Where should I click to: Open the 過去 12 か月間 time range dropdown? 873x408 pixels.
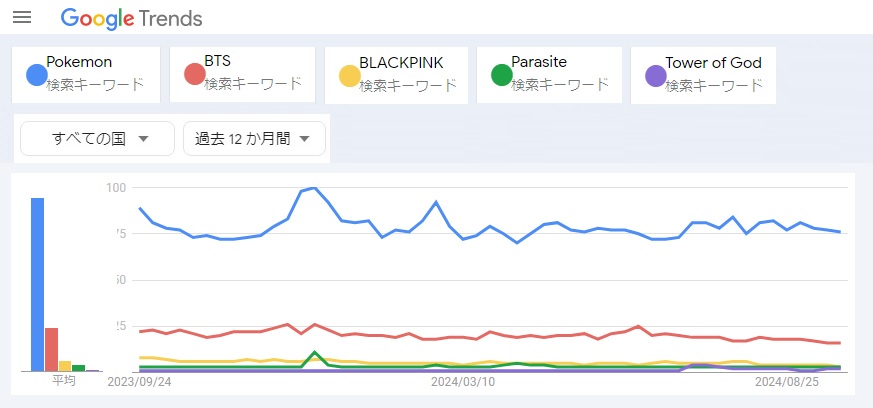pyautogui.click(x=254, y=139)
